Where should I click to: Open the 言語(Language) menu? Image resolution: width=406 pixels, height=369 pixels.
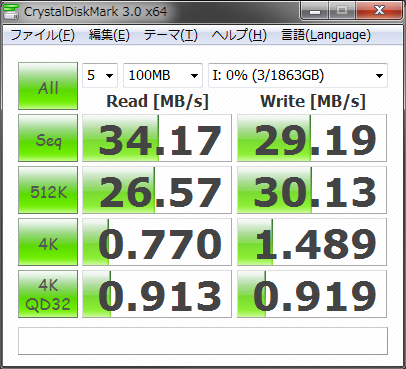(326, 35)
